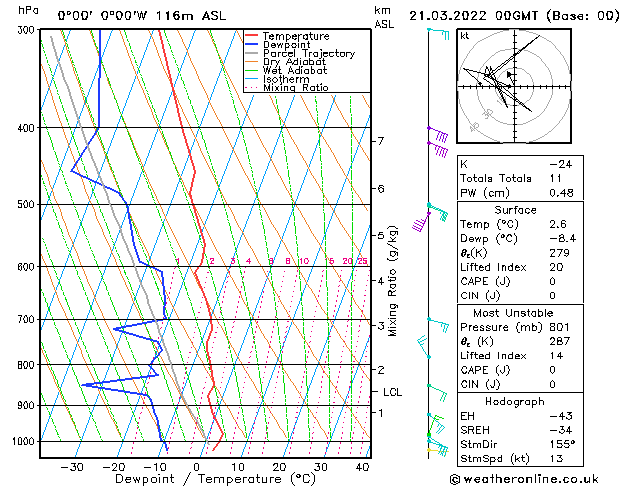This screenshot has width=629, height=486.
Task: Click the Most Unstable Lifted Index value 14
Action: (556, 356)
